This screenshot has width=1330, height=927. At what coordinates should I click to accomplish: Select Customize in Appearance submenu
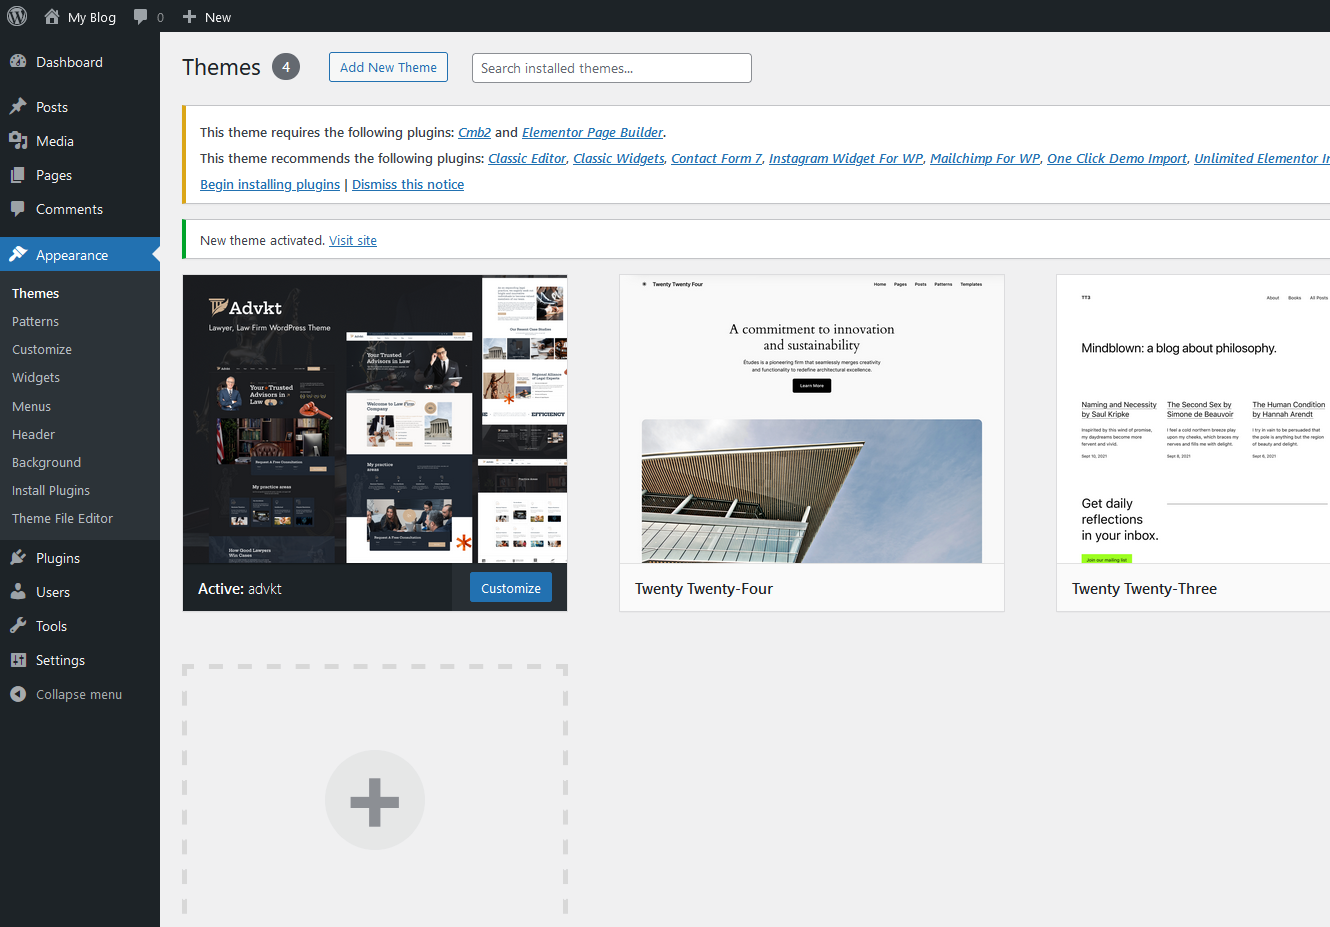[42, 349]
